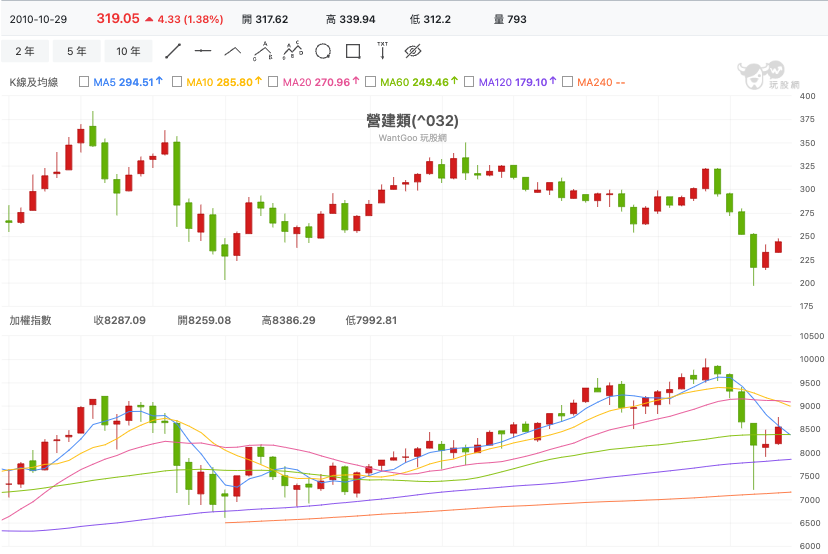The width and height of the screenshot is (828, 554).
Task: Switch chart to 5 年 range
Action: coord(77,51)
